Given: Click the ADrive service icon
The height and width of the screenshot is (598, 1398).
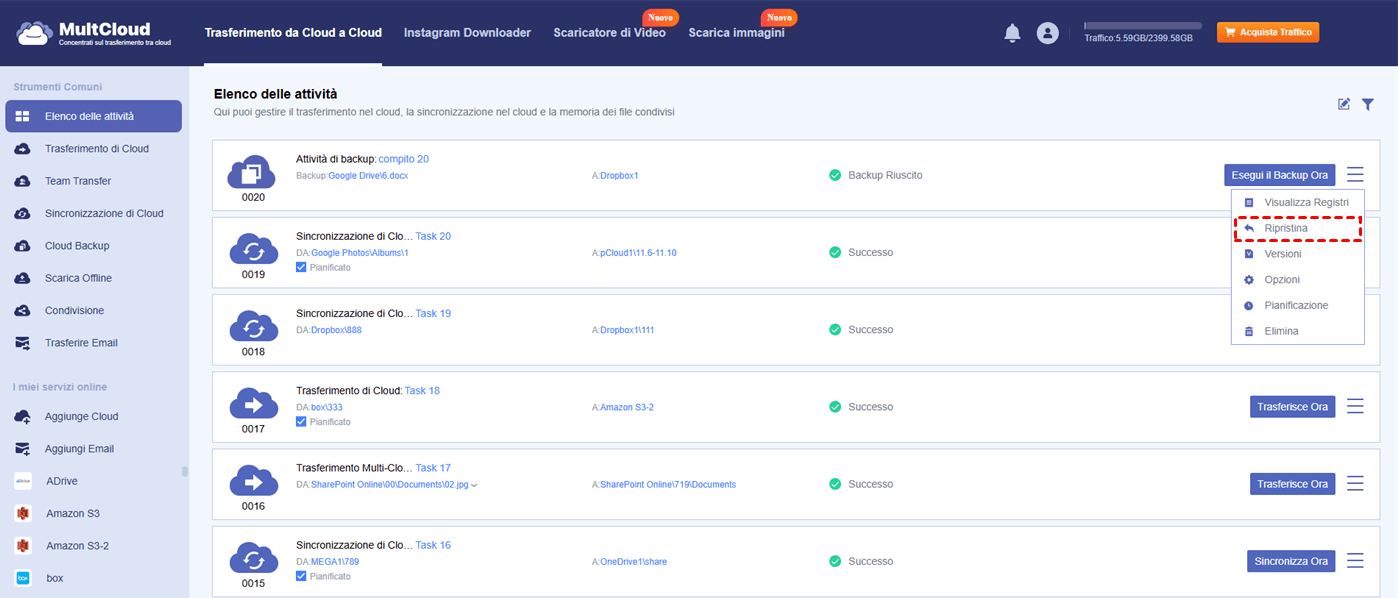Looking at the screenshot, I should 23,481.
